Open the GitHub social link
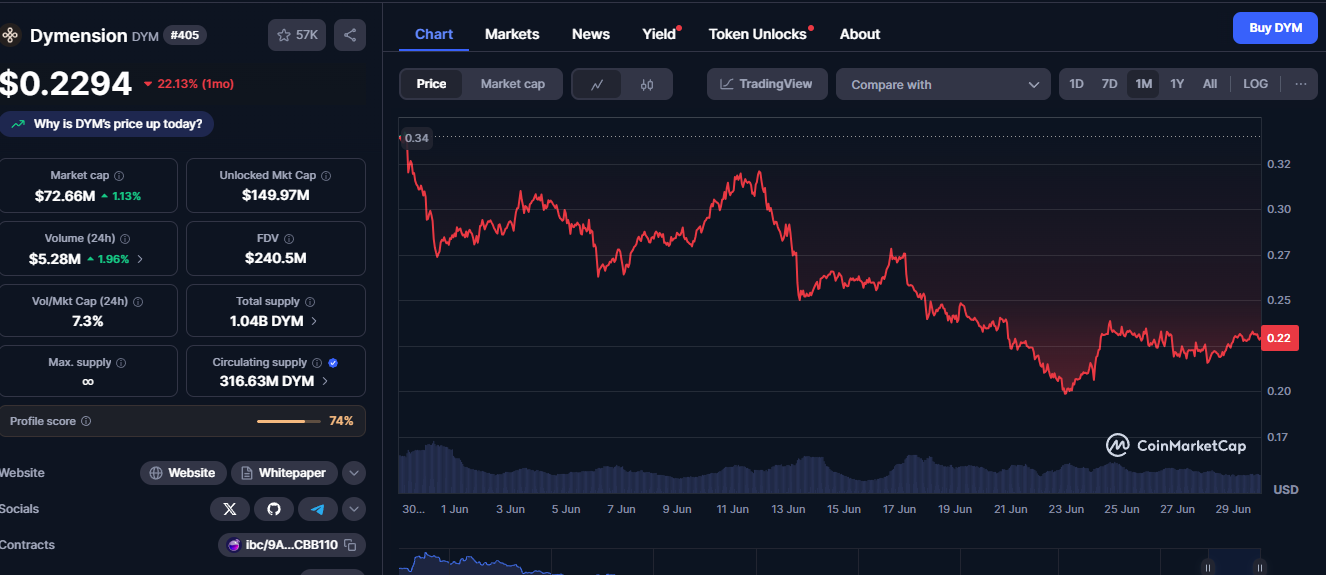1326x575 pixels. tap(274, 509)
